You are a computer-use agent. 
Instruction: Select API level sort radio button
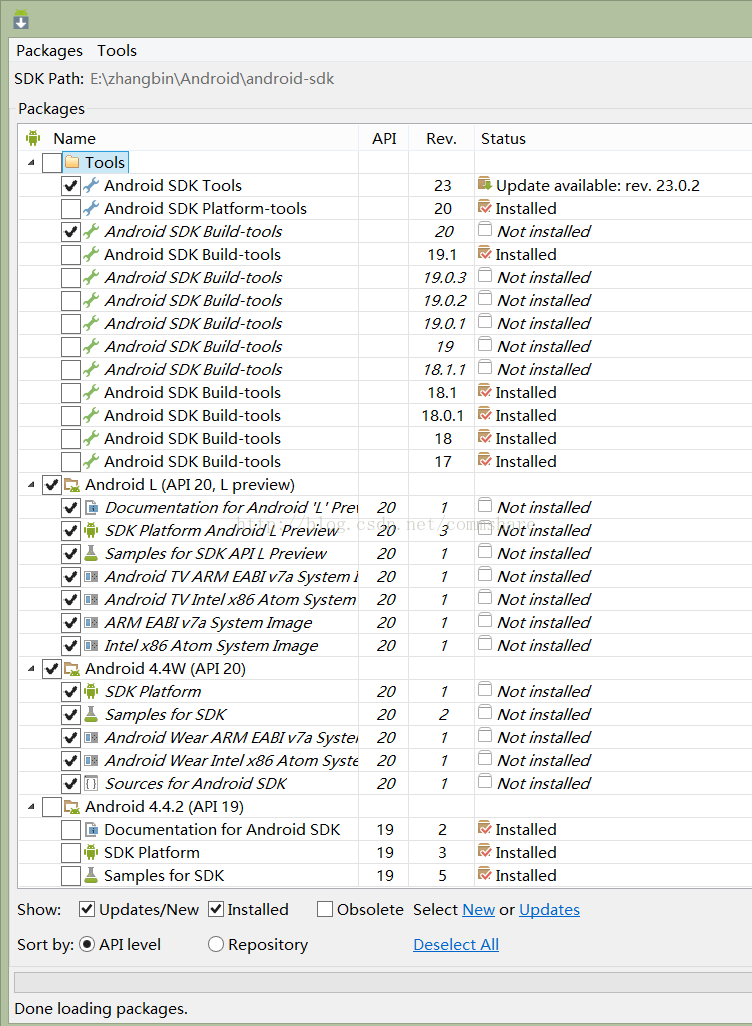tap(87, 944)
